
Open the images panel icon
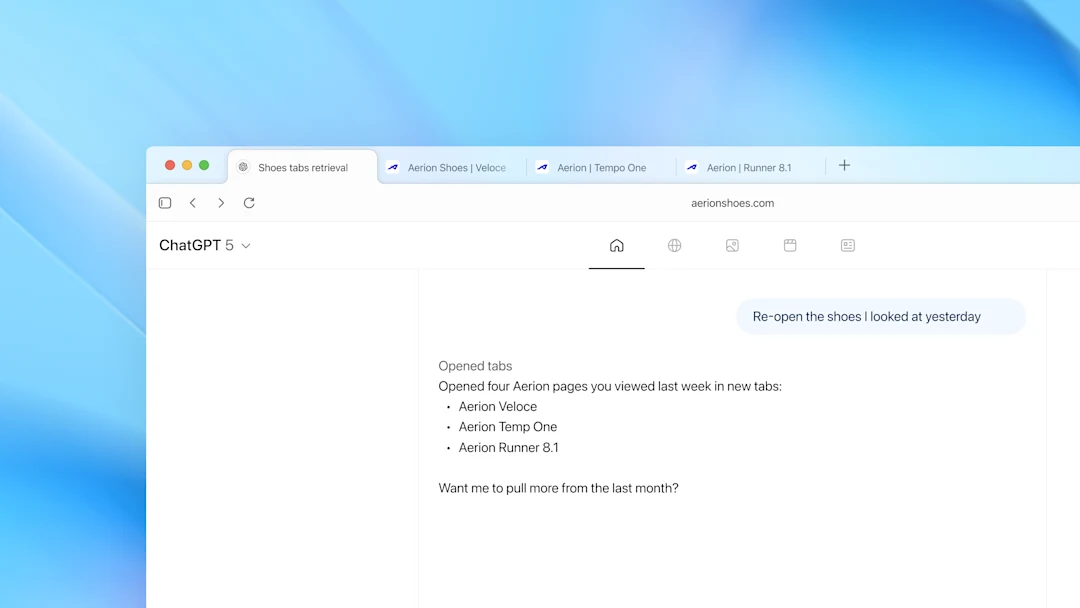pyautogui.click(x=732, y=245)
